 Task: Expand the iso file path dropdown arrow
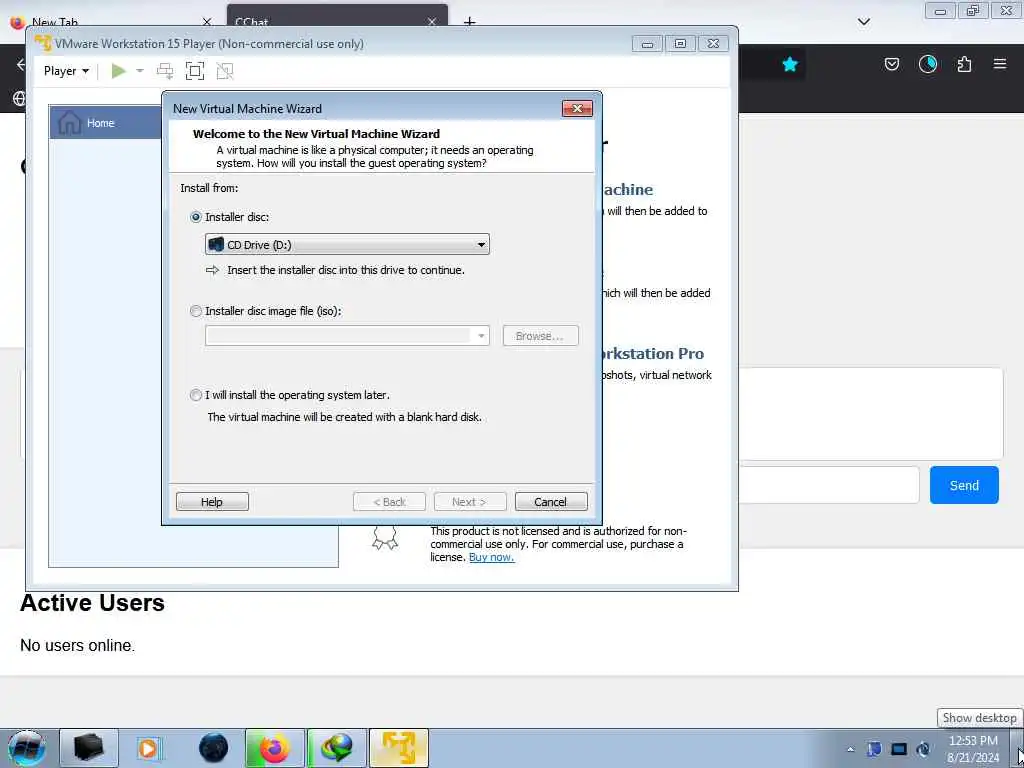pos(481,336)
